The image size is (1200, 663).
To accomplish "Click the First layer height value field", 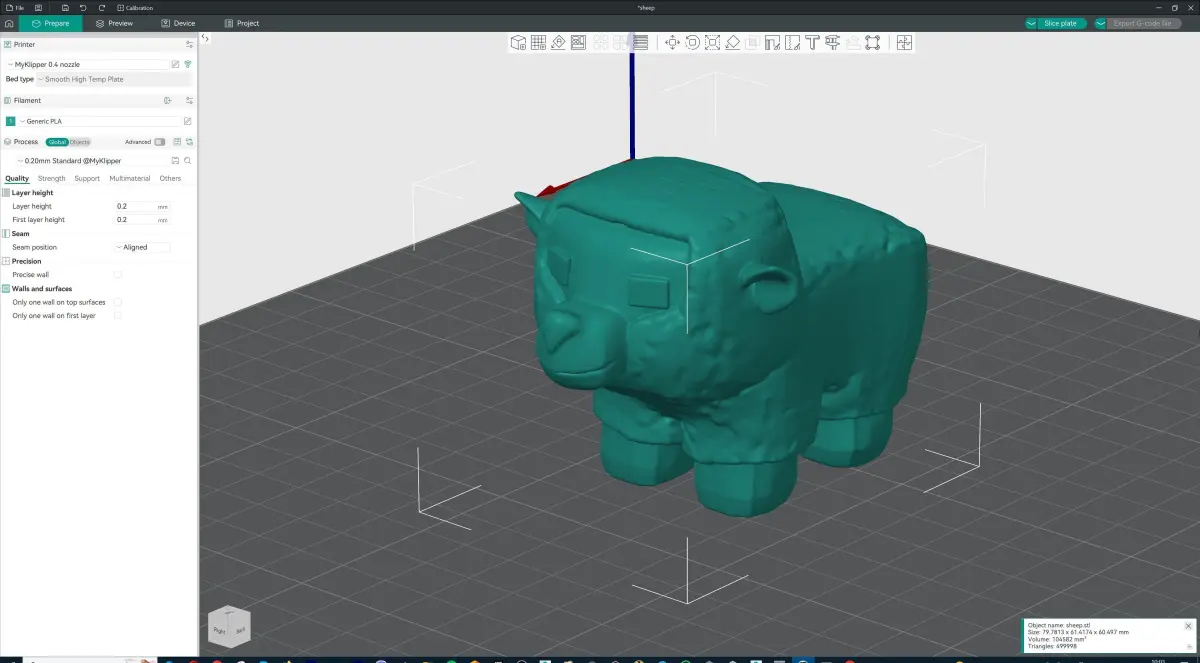I will coord(143,219).
